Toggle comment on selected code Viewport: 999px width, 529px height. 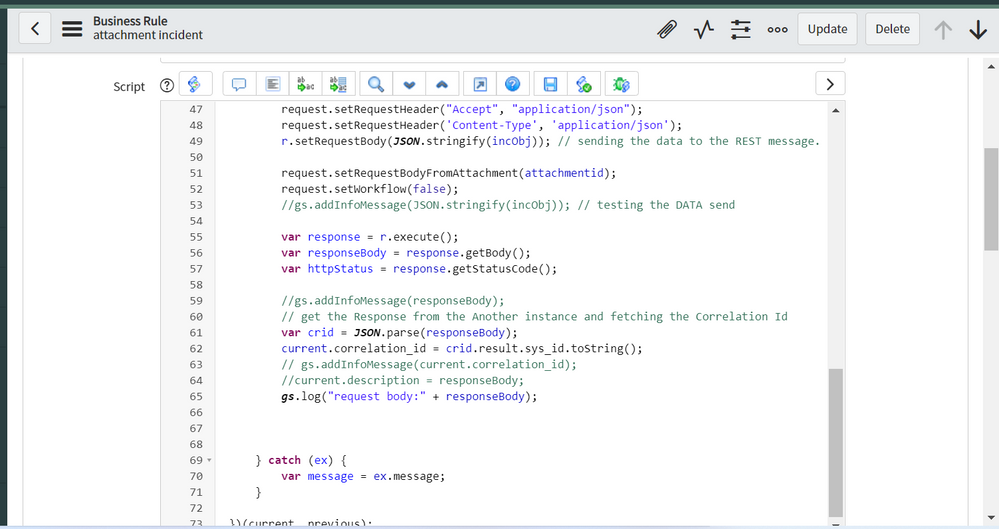coord(239,84)
